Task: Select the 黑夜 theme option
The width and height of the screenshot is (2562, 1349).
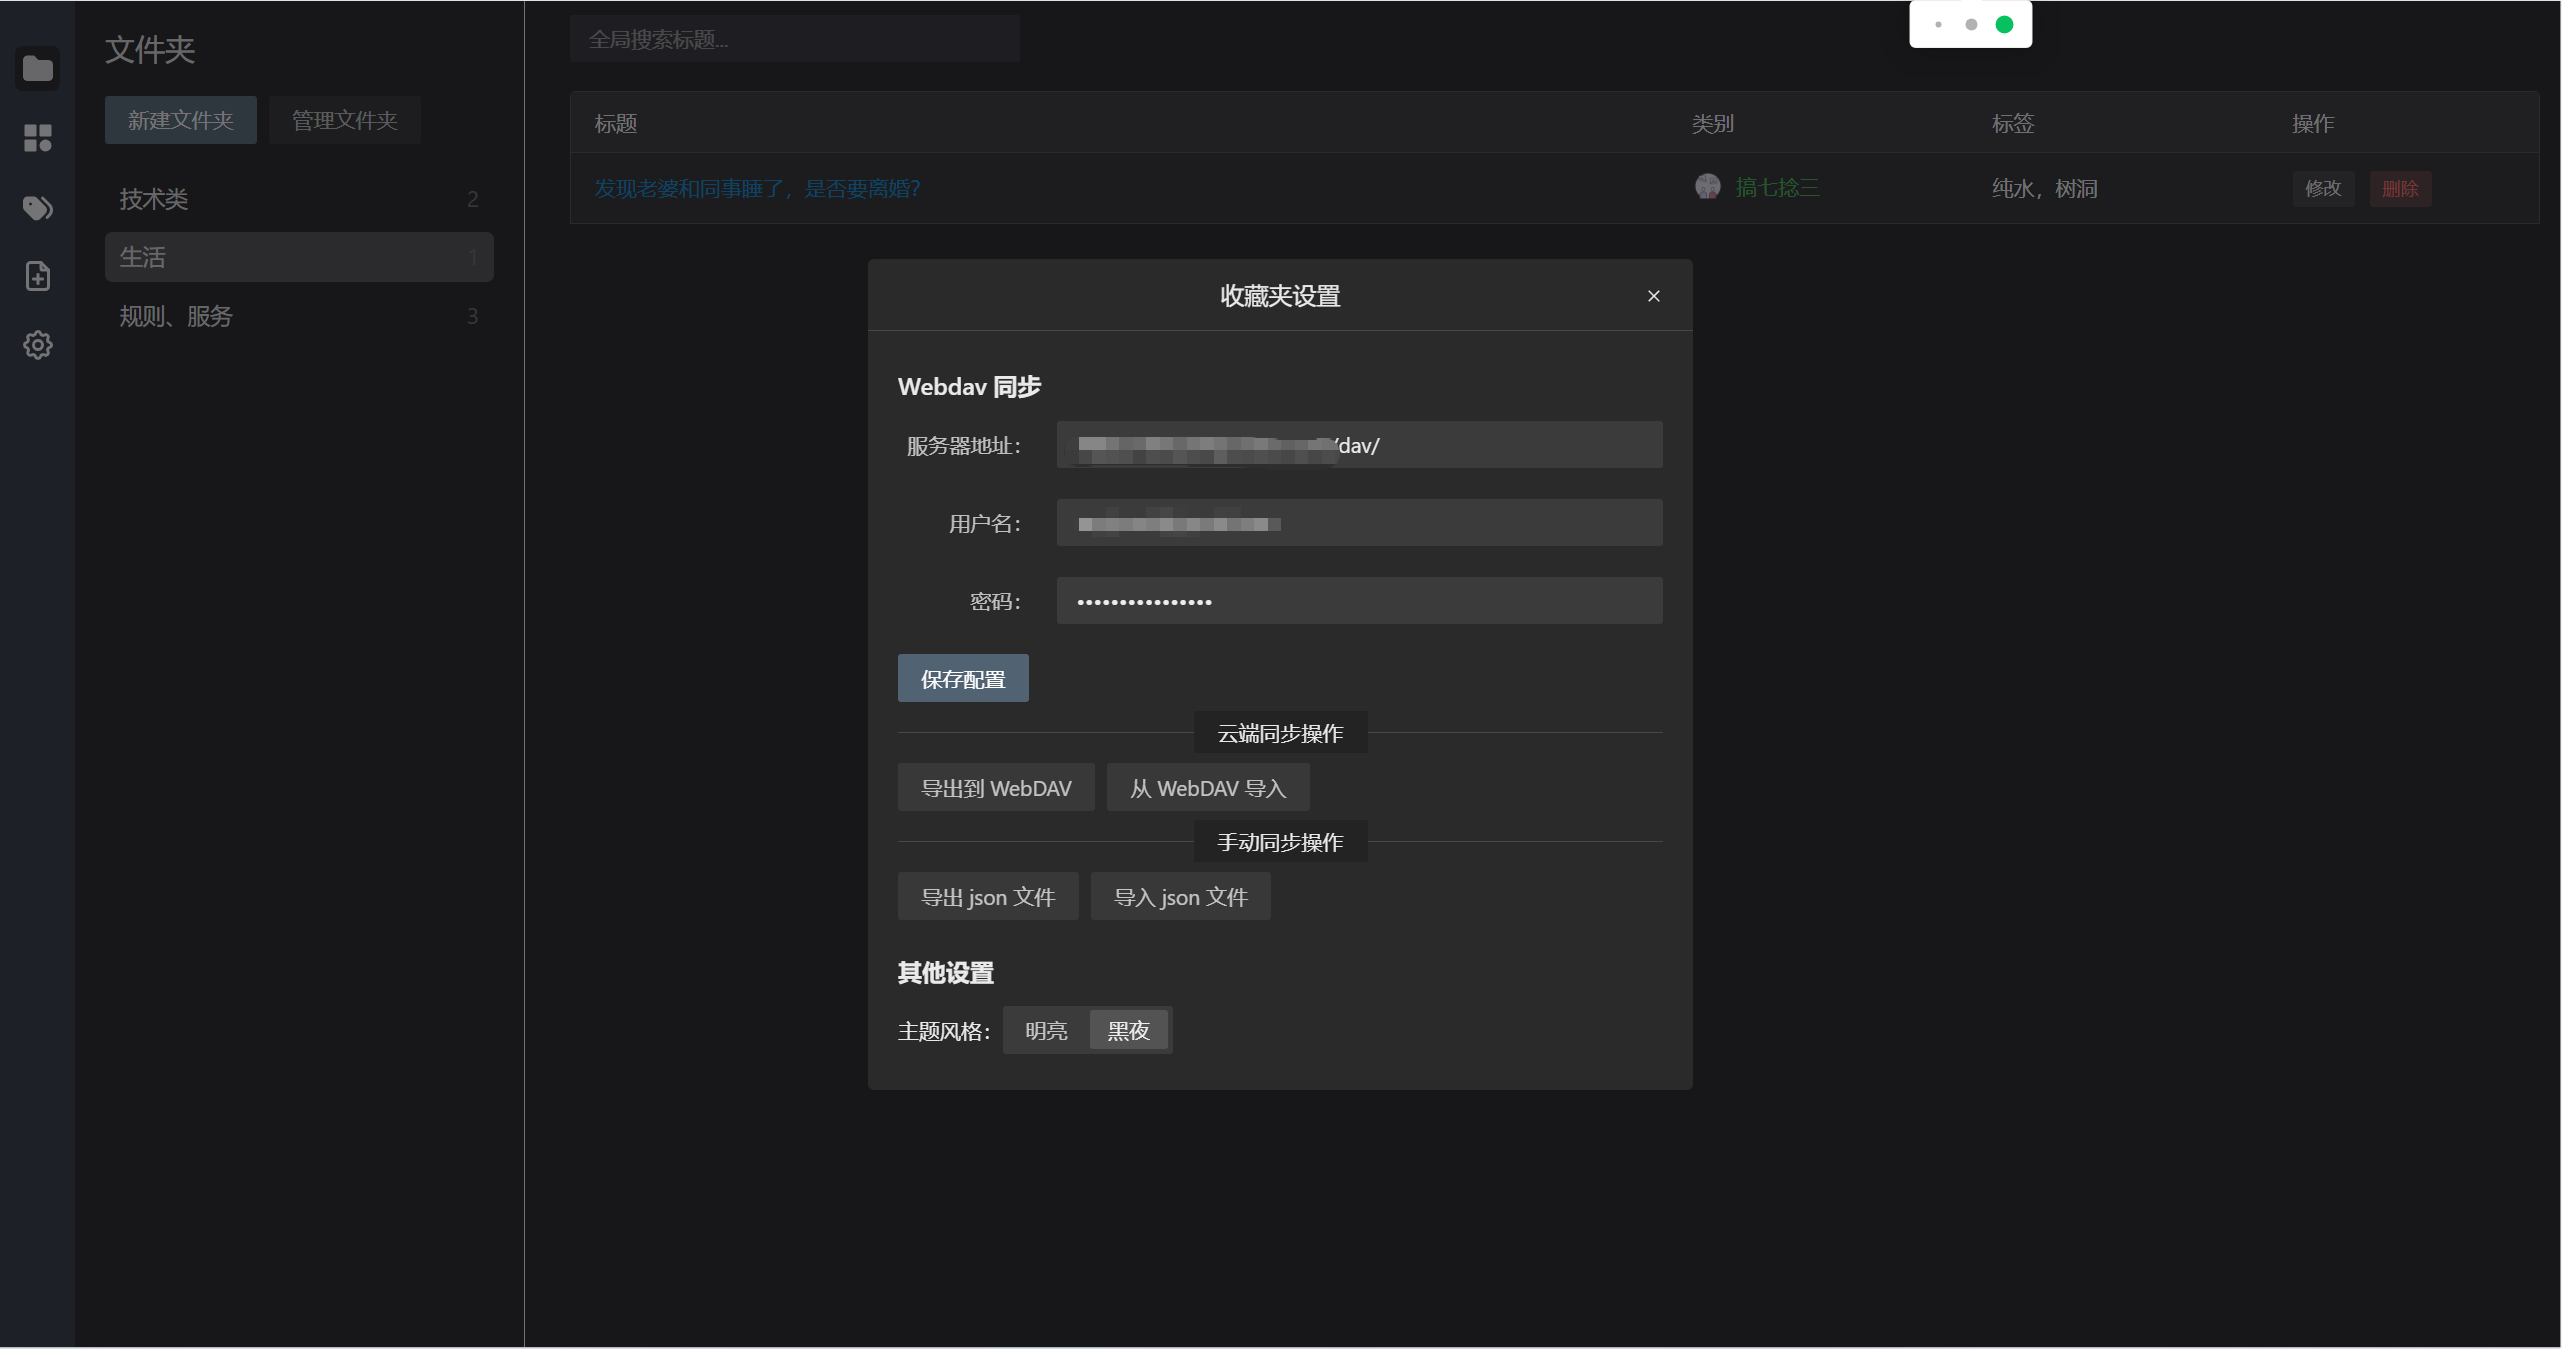Action: [x=1128, y=1030]
